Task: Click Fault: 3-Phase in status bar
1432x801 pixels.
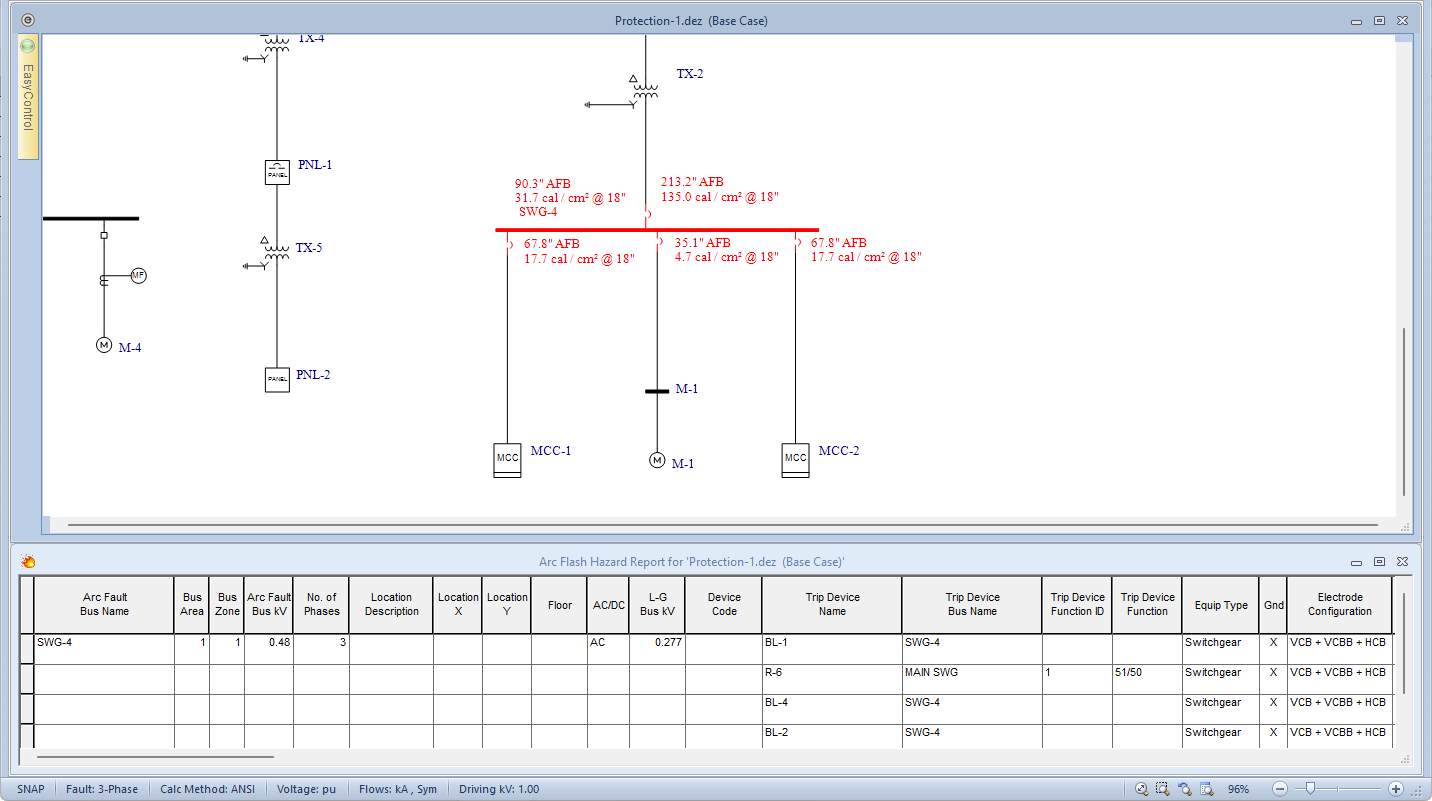Action: point(102,789)
